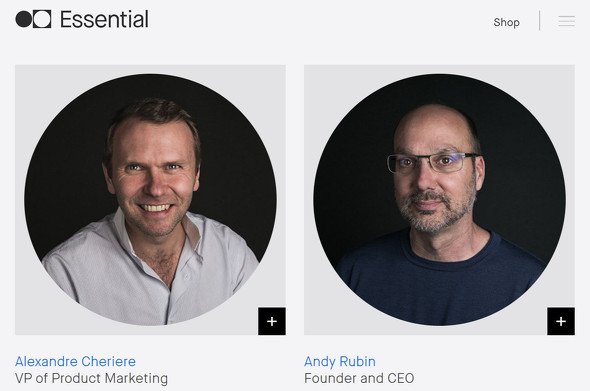Open Alexandre Cheriere's name link
Image resolution: width=590 pixels, height=391 pixels.
tap(75, 361)
